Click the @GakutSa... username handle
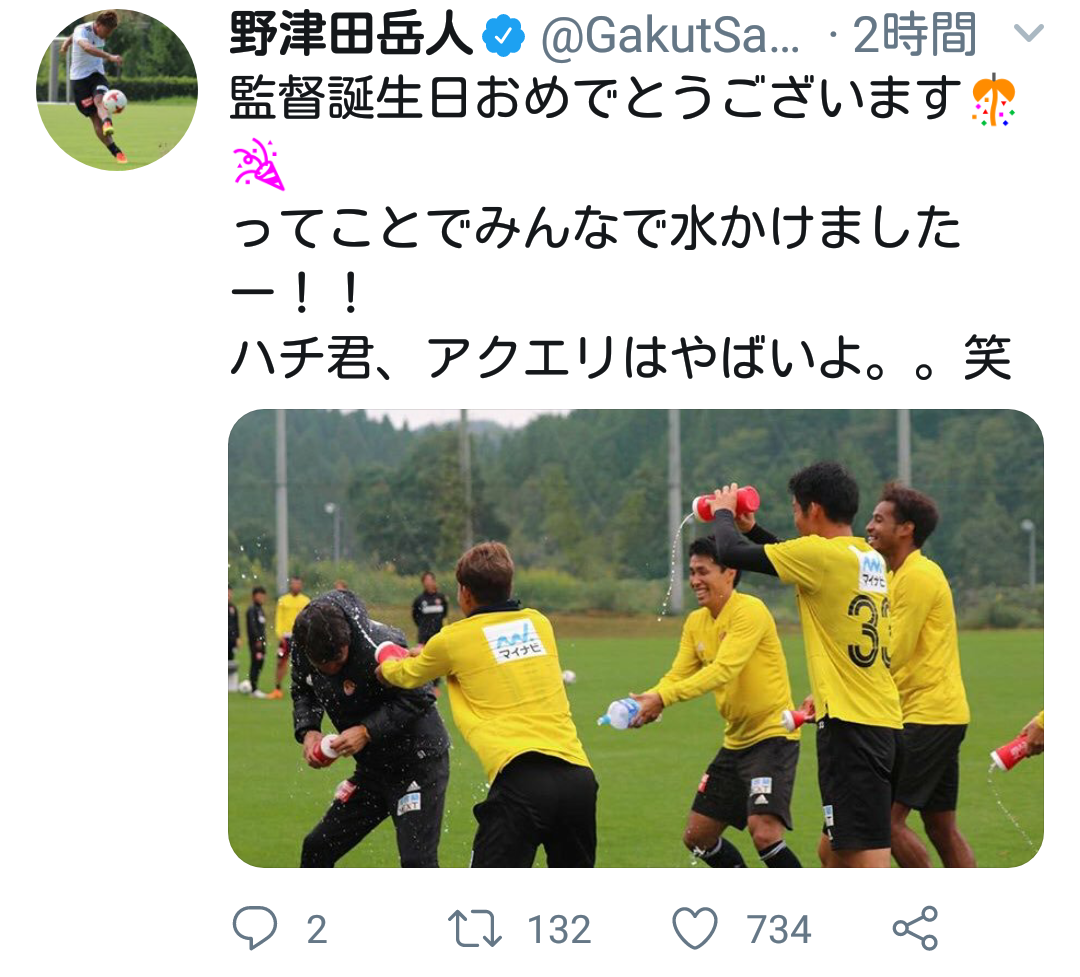 pyautogui.click(x=670, y=35)
